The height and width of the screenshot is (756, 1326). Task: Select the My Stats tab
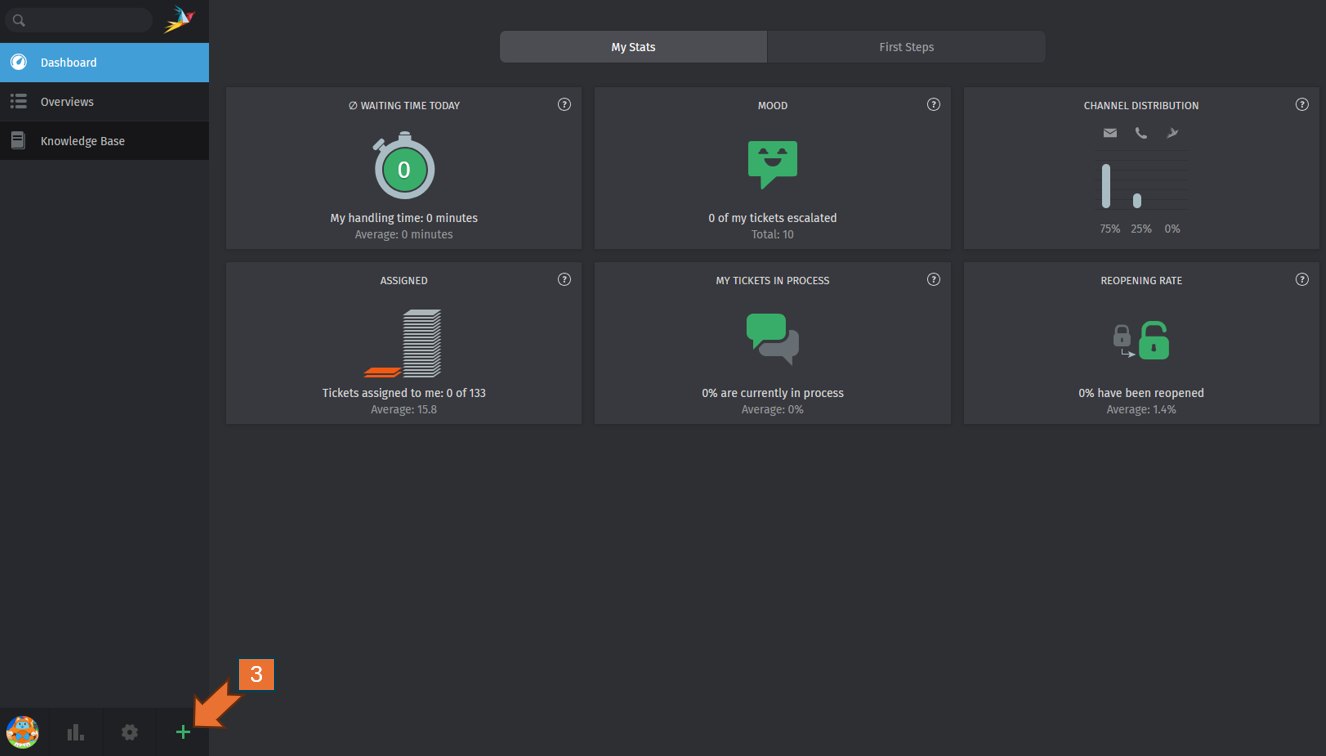[x=633, y=47]
